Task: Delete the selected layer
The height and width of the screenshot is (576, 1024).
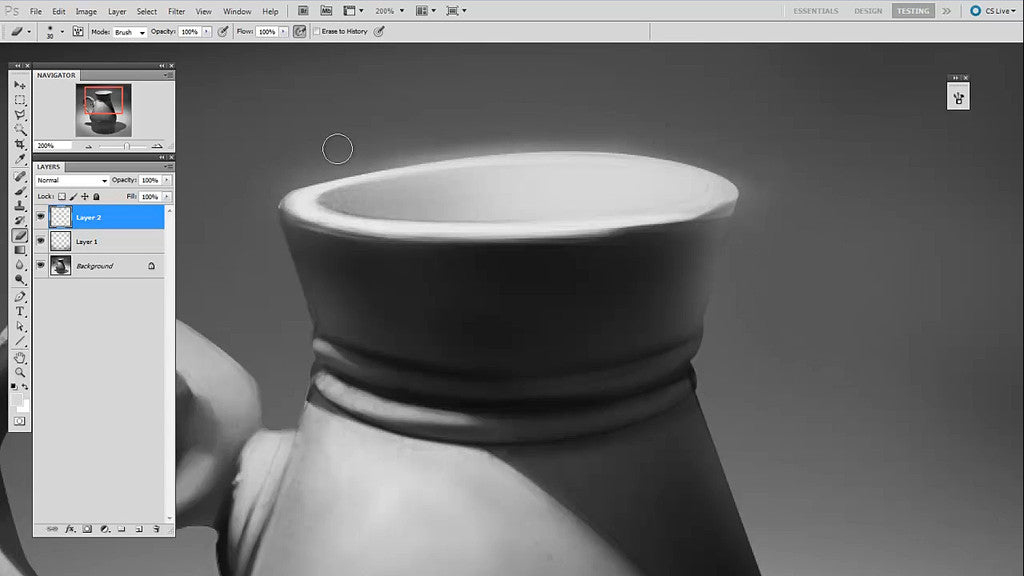Action: 156,529
